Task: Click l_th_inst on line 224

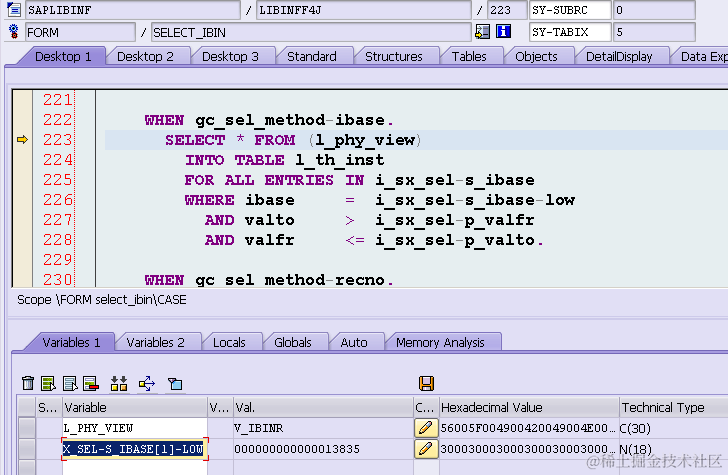Action: tap(339, 160)
